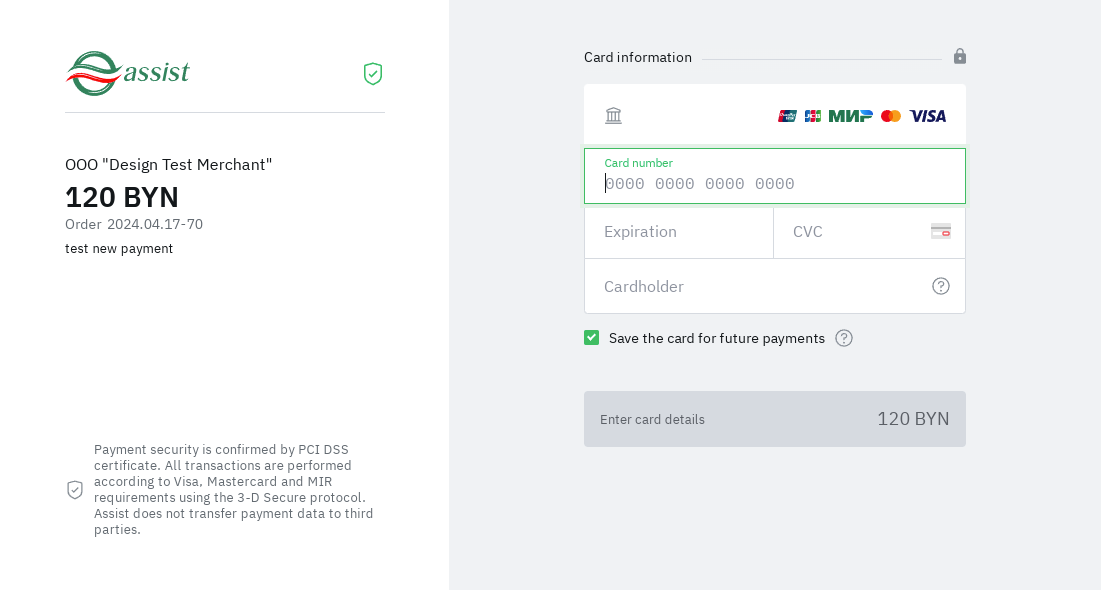Open the Cardholder help question mark
The width and height of the screenshot is (1101, 590).
(941, 286)
